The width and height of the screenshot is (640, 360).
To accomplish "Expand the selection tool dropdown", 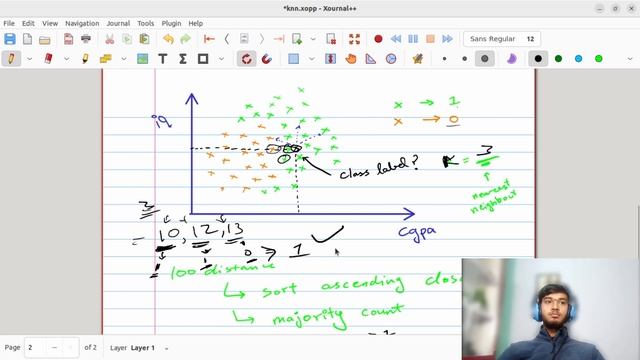I will point(311,59).
